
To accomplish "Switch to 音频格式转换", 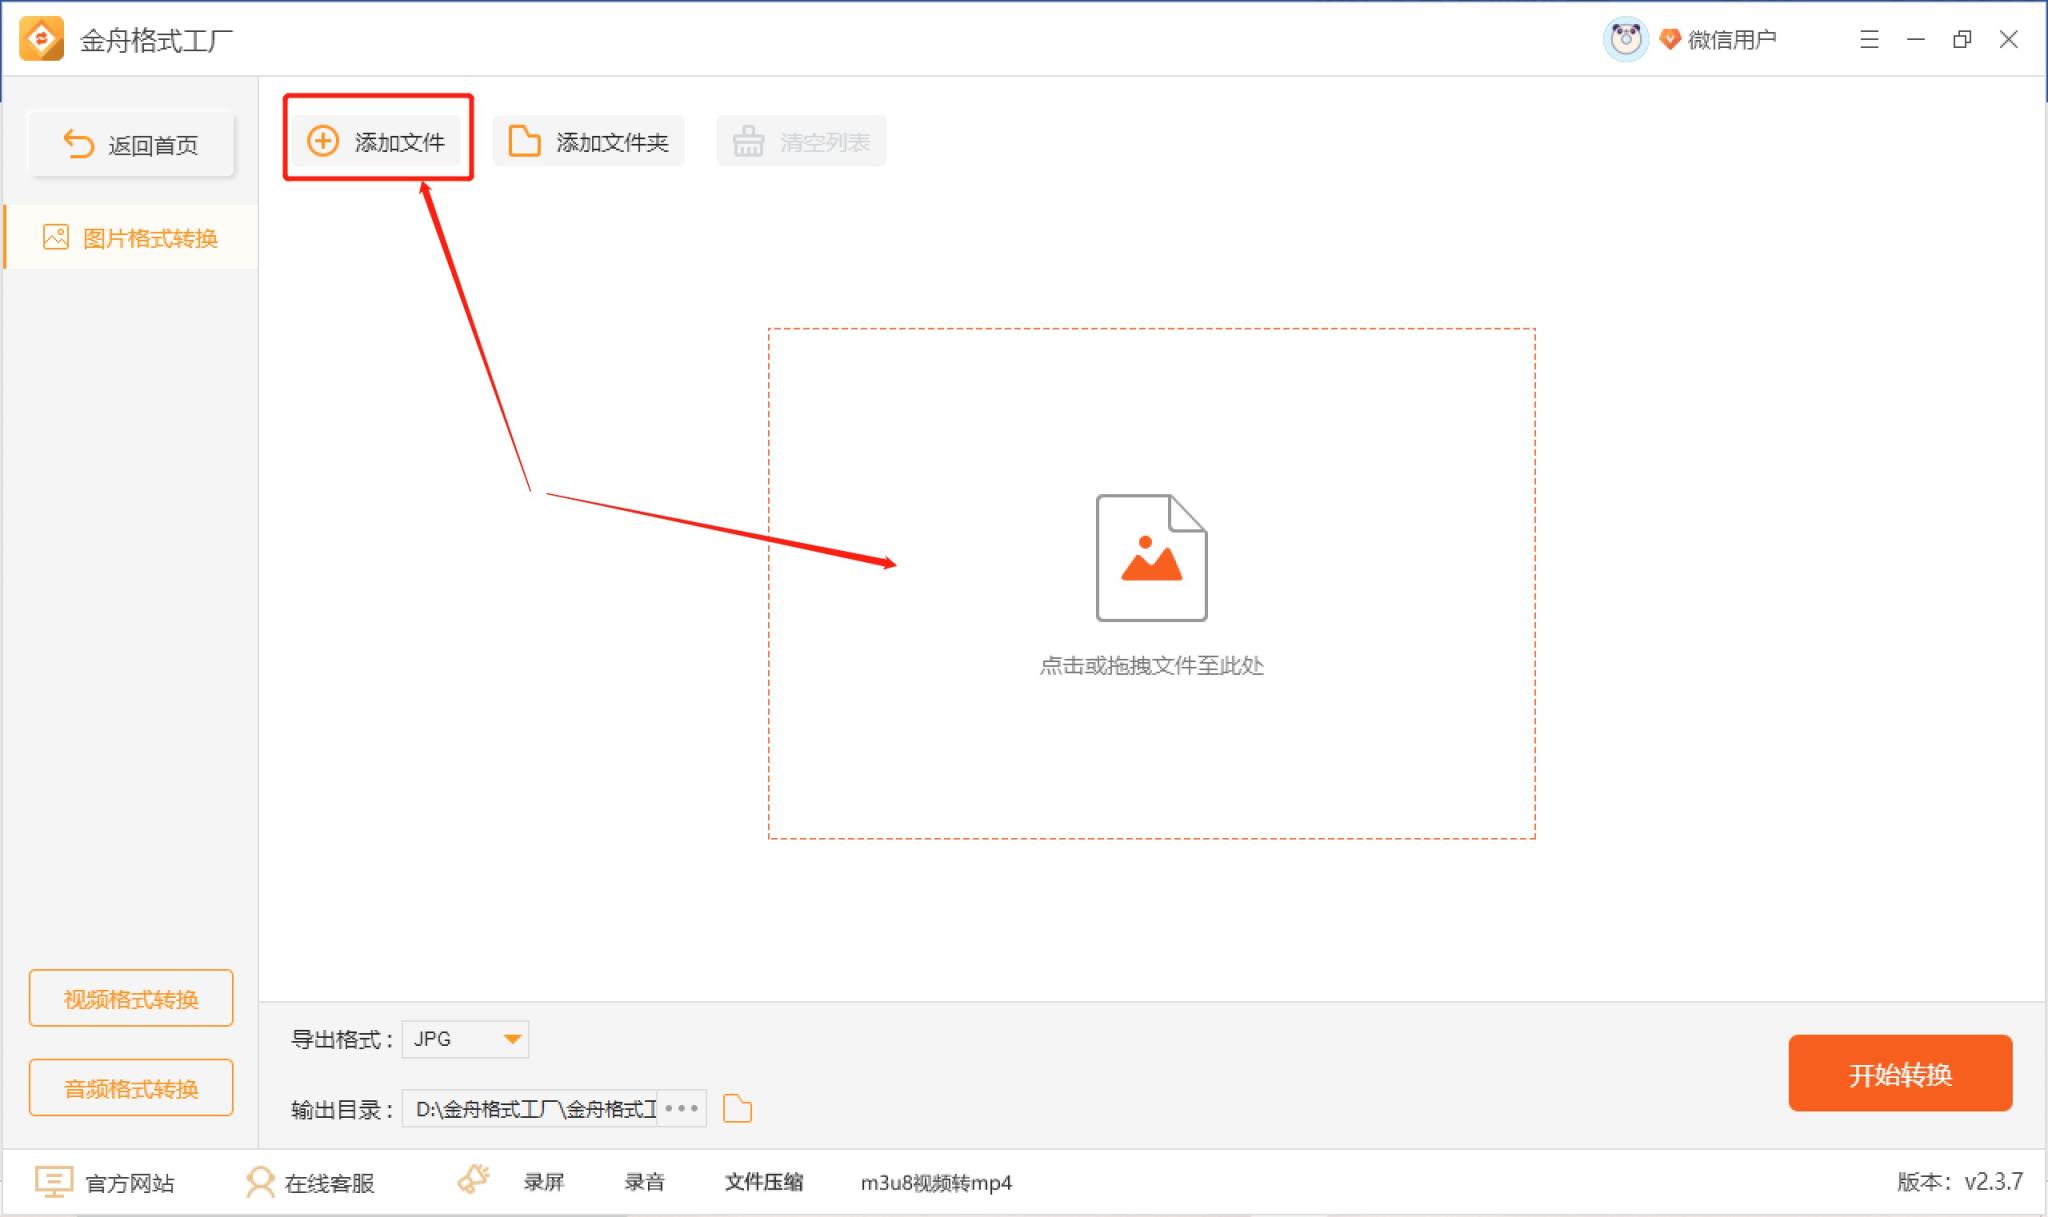I will (x=131, y=1088).
